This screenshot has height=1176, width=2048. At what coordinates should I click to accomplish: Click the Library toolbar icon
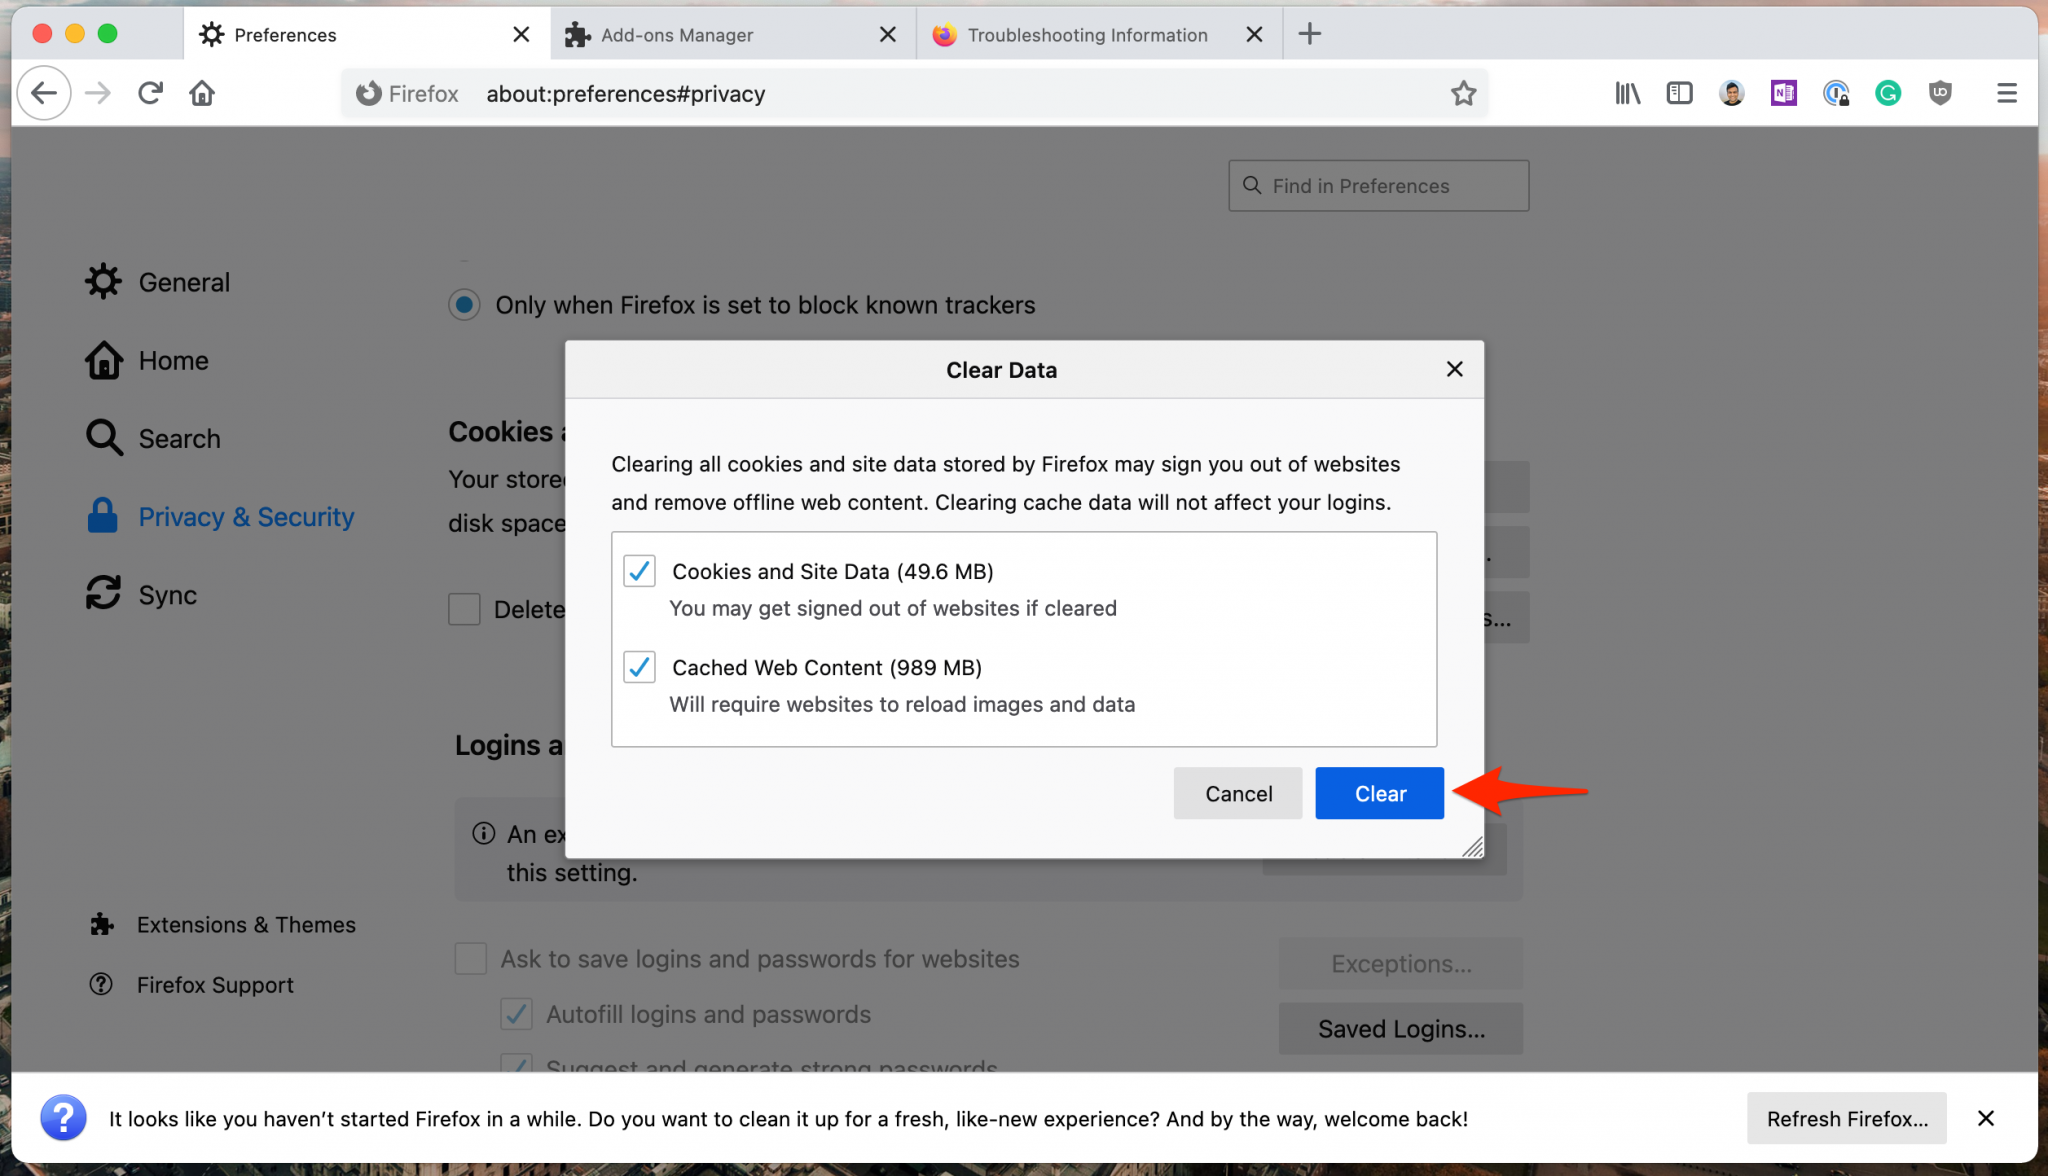[1627, 93]
